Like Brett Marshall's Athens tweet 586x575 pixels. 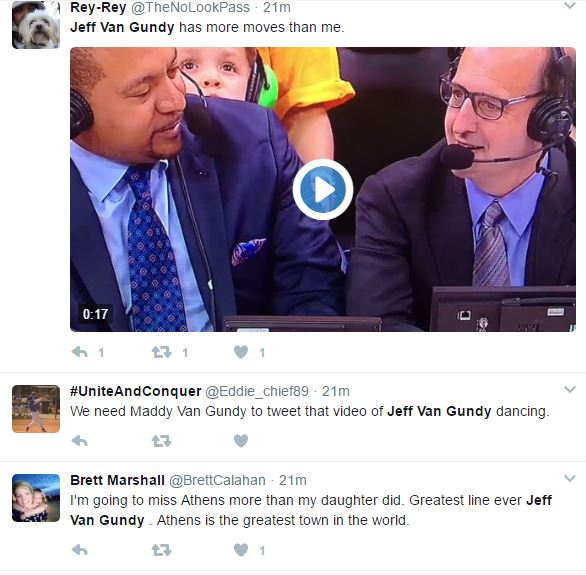(x=241, y=550)
